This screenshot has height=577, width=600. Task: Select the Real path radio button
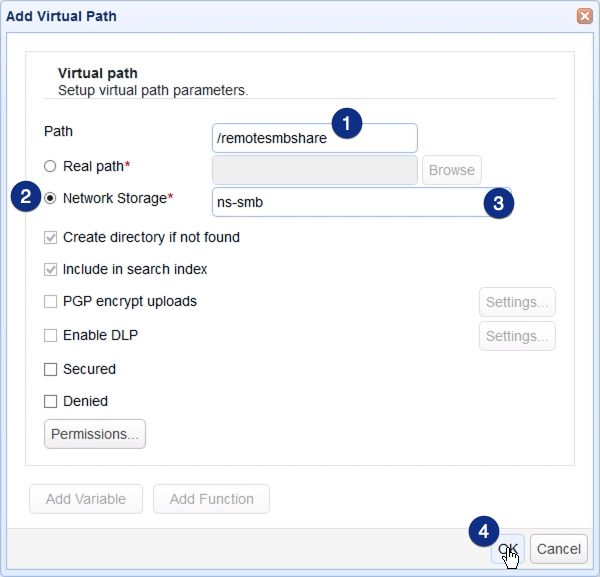pos(50,166)
